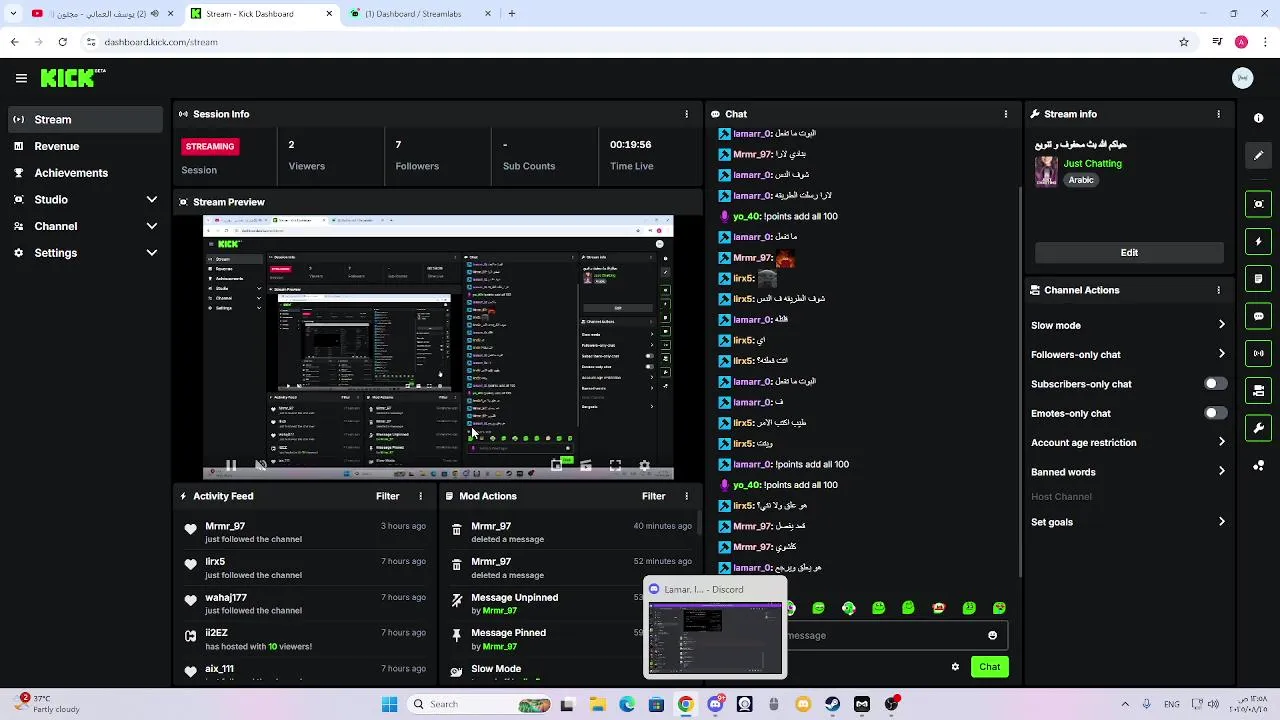Image resolution: width=1280 pixels, height=720 pixels.
Task: Open chat settings gear next to Chat button
Action: coord(955,667)
